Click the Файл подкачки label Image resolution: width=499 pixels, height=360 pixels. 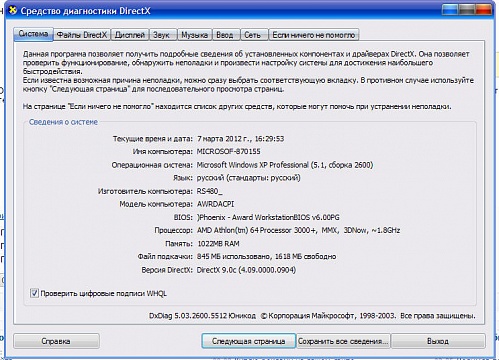(165, 257)
